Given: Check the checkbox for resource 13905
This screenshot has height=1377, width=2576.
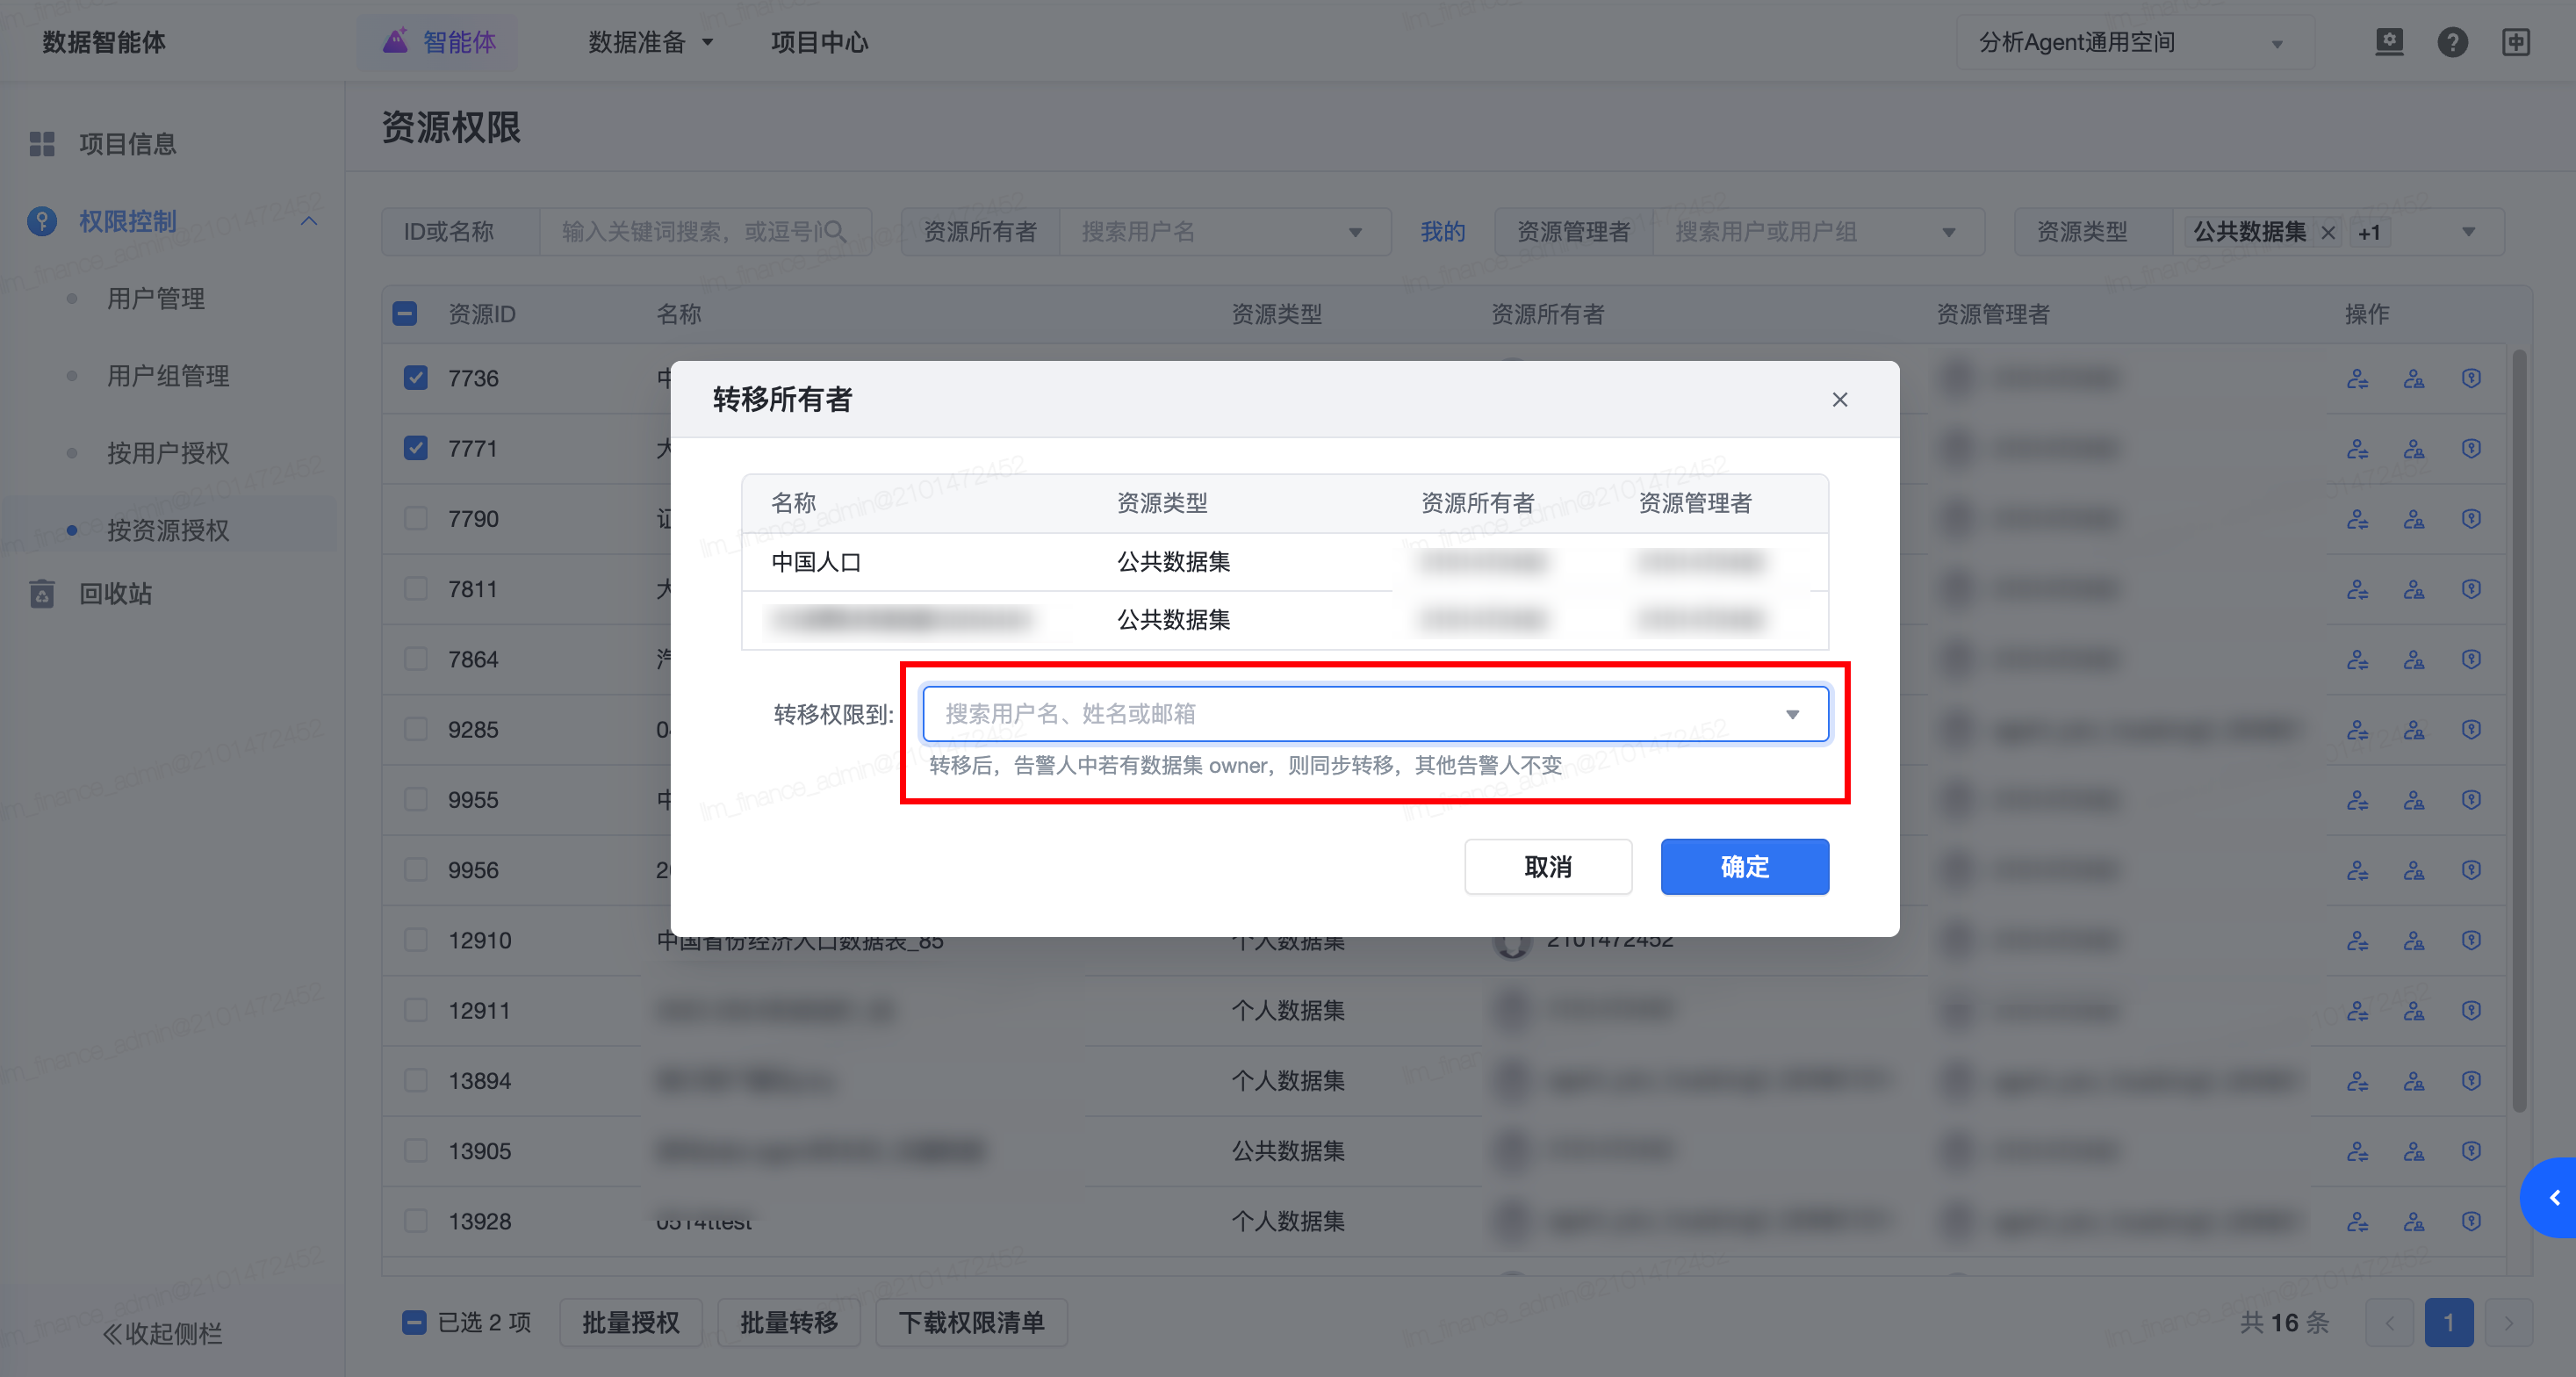Looking at the screenshot, I should 416,1151.
